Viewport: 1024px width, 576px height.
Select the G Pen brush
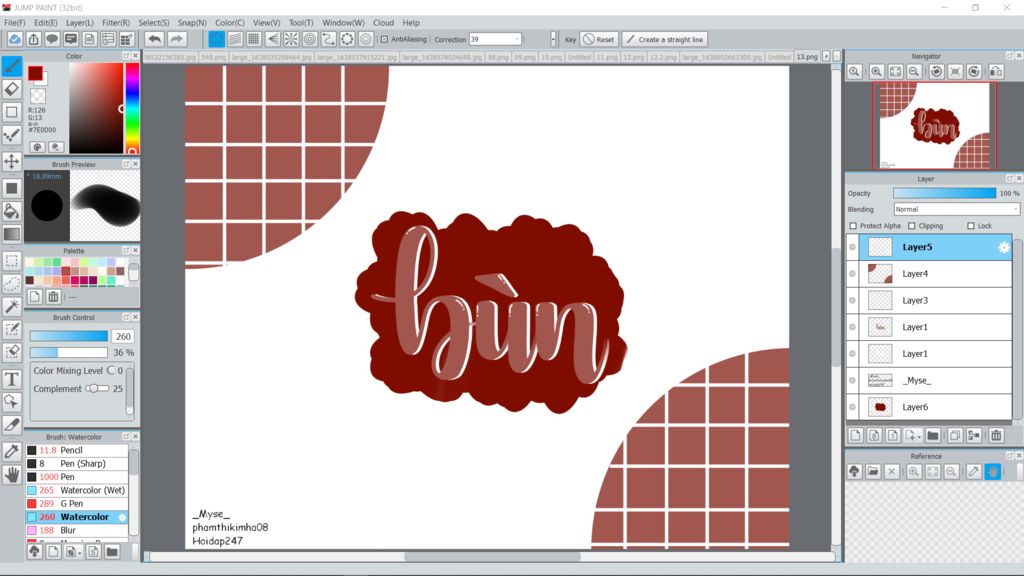tap(77, 504)
